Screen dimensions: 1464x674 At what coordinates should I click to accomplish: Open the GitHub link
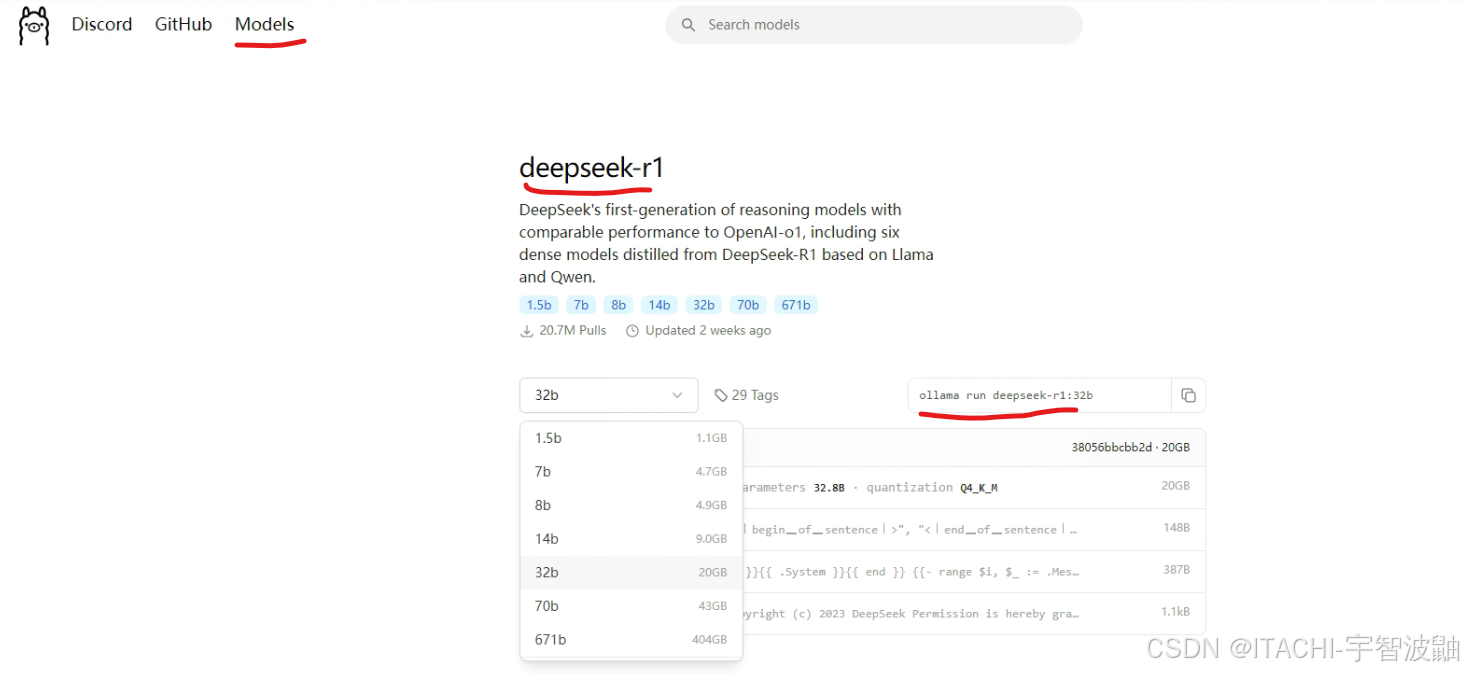click(x=183, y=24)
